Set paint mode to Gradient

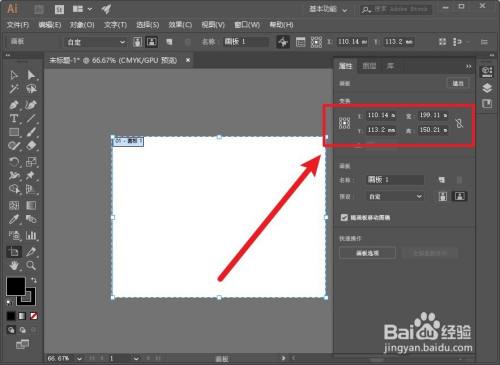pos(22,316)
